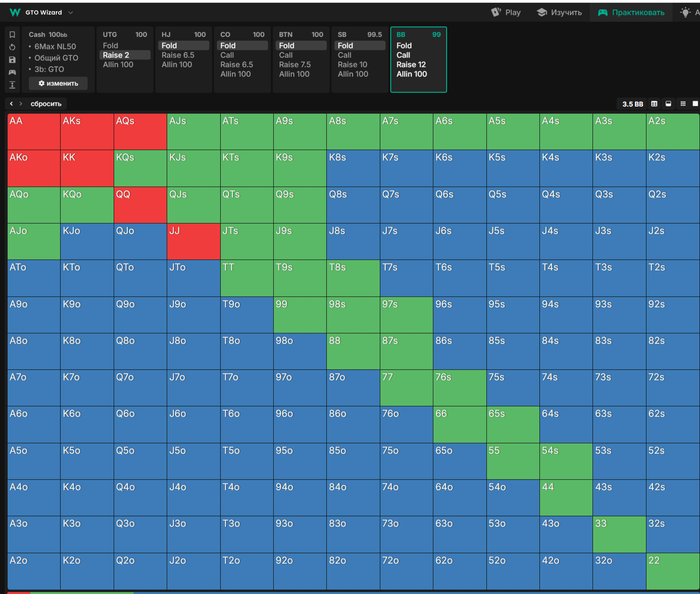Switch to single square view icon
Screen dimensions: 700x594
point(695,104)
